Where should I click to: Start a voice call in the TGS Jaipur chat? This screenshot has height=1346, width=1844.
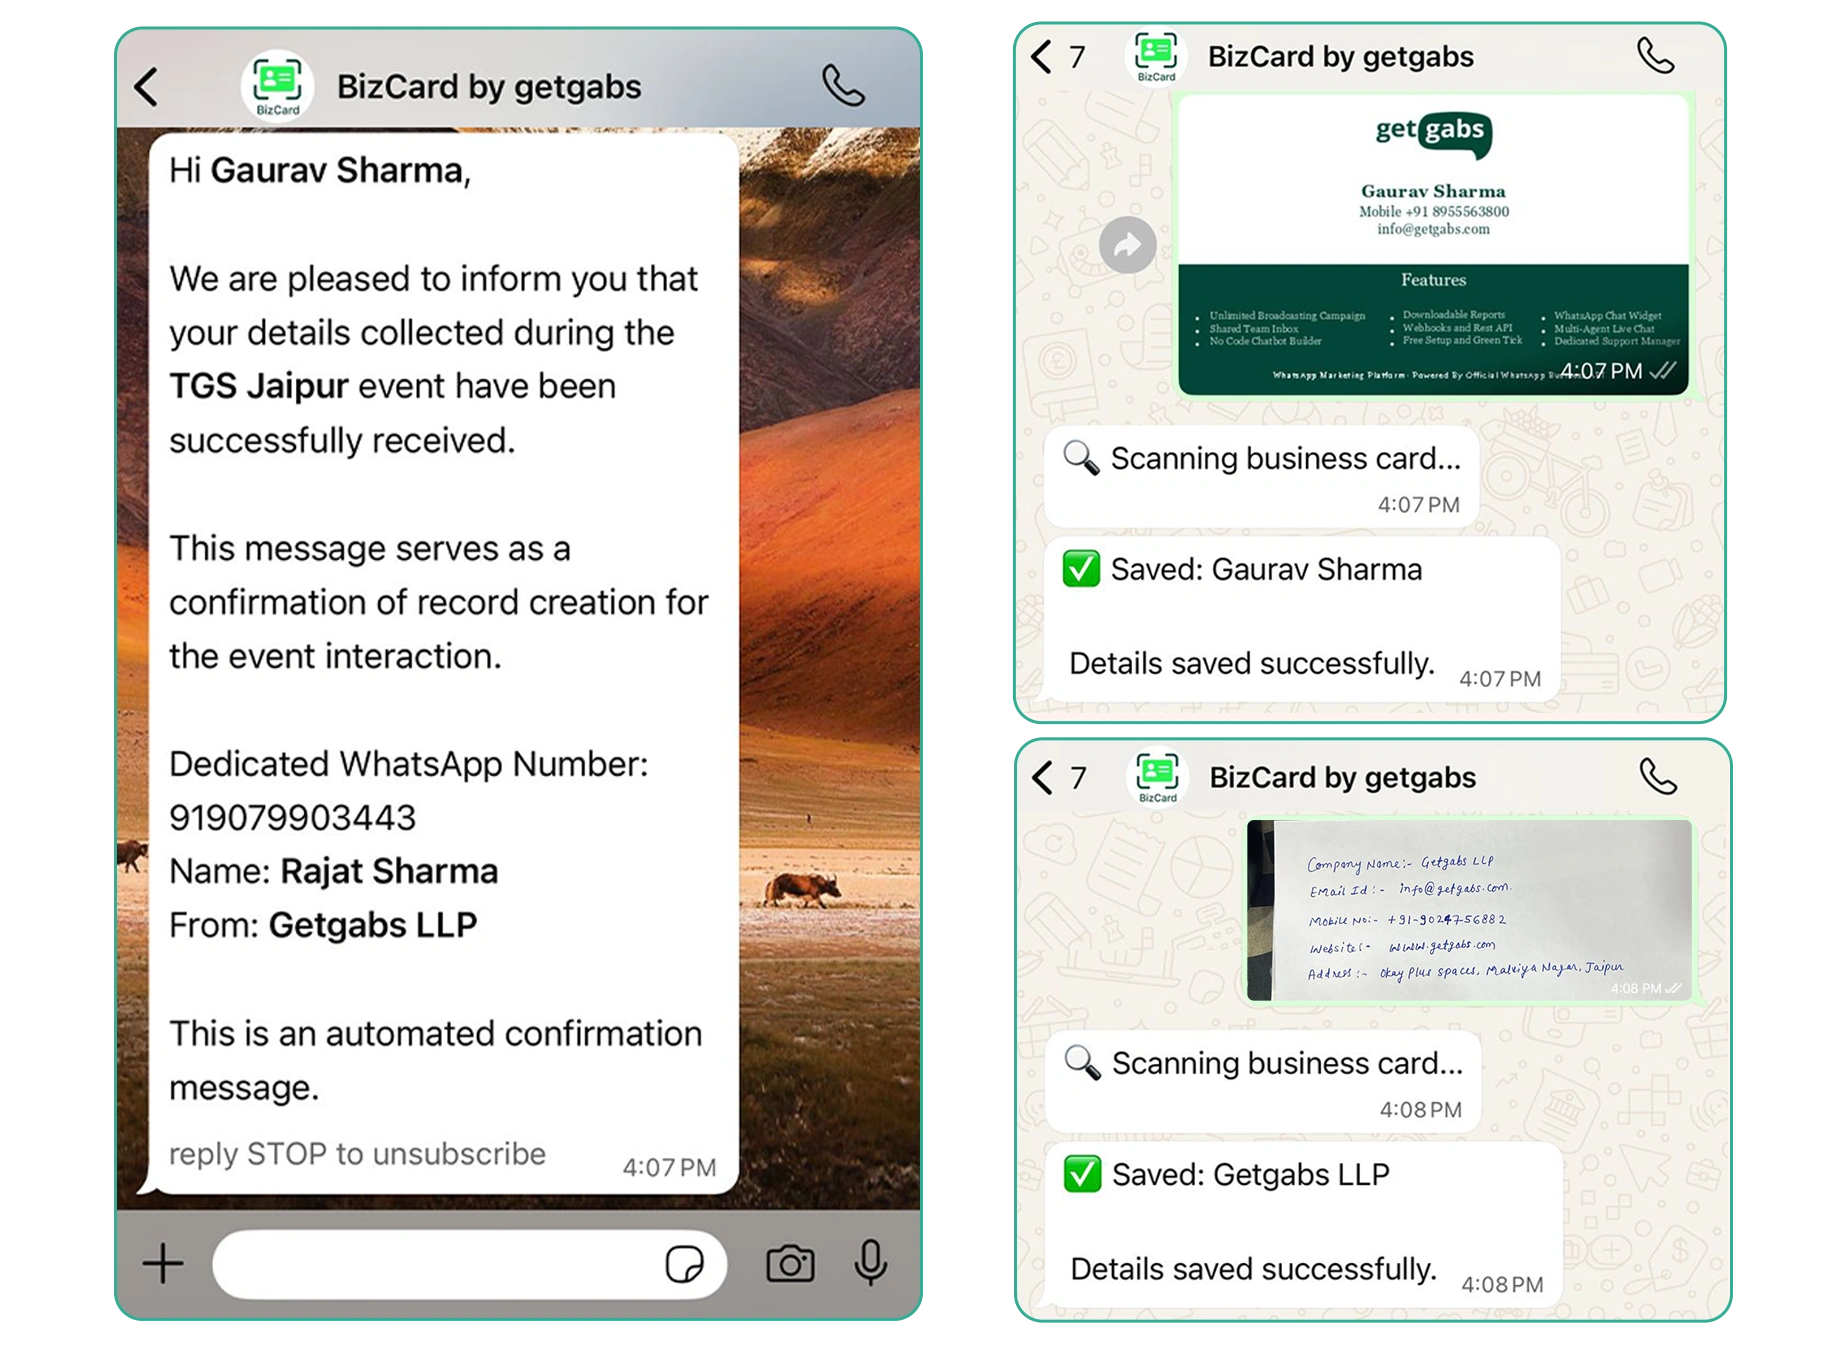[843, 86]
